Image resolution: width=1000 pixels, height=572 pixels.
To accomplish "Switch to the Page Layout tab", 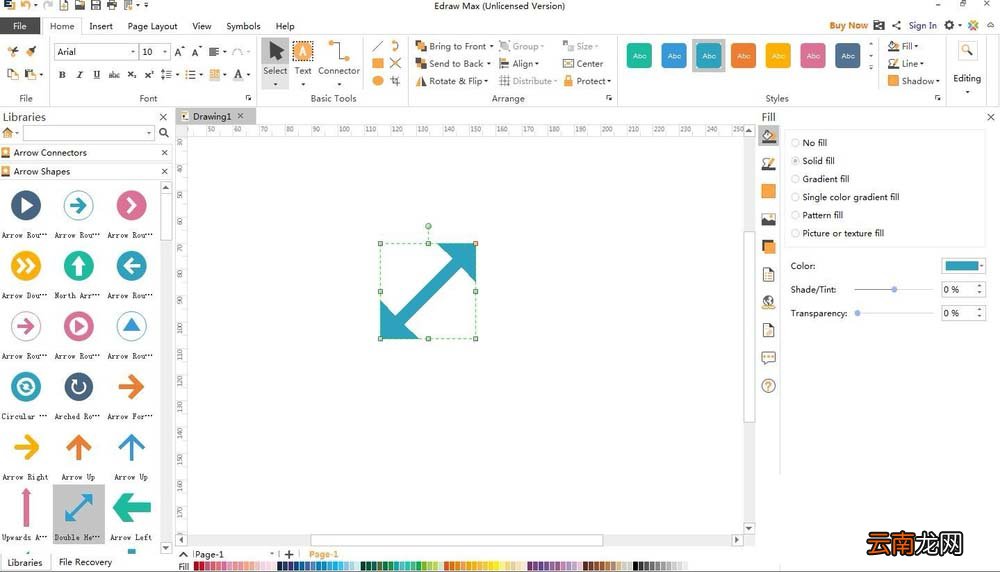I will click(152, 26).
